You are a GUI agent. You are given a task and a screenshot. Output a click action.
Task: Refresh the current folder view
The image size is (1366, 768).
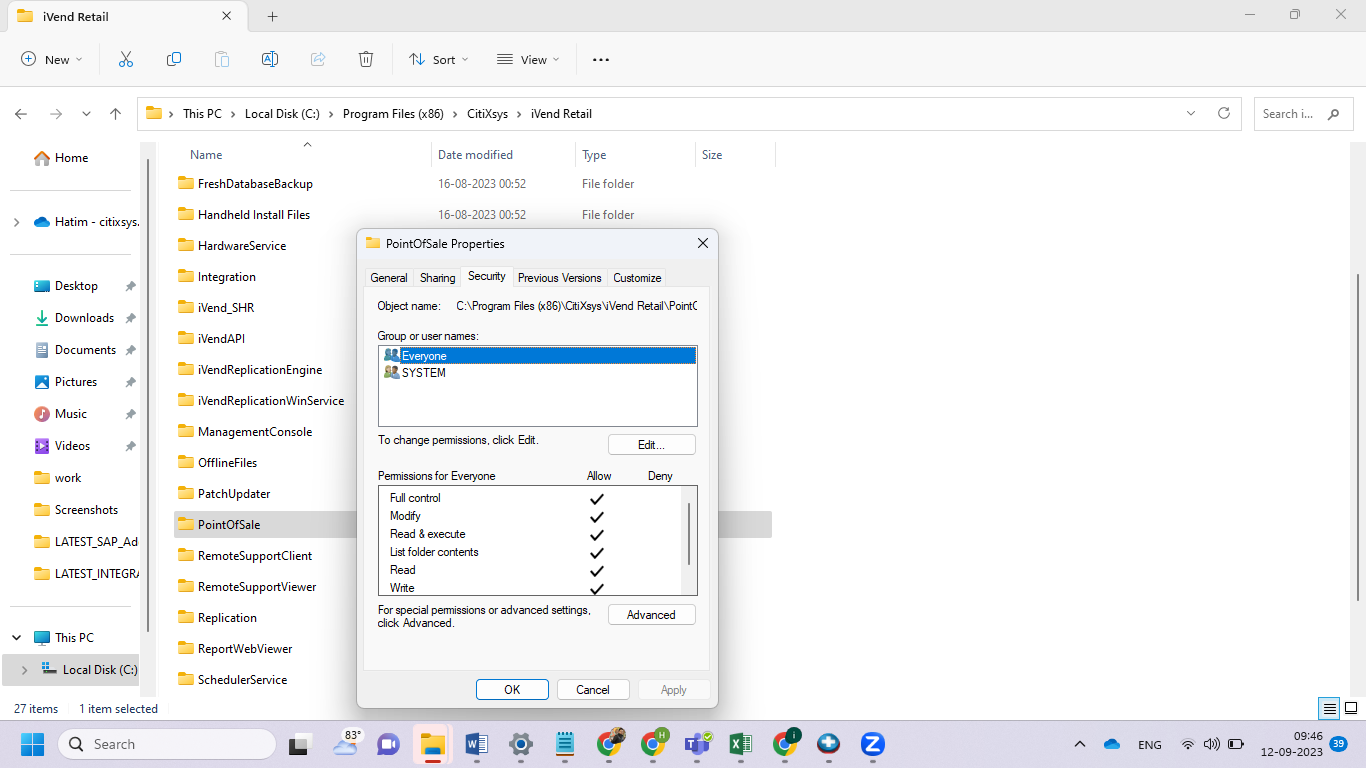1224,114
